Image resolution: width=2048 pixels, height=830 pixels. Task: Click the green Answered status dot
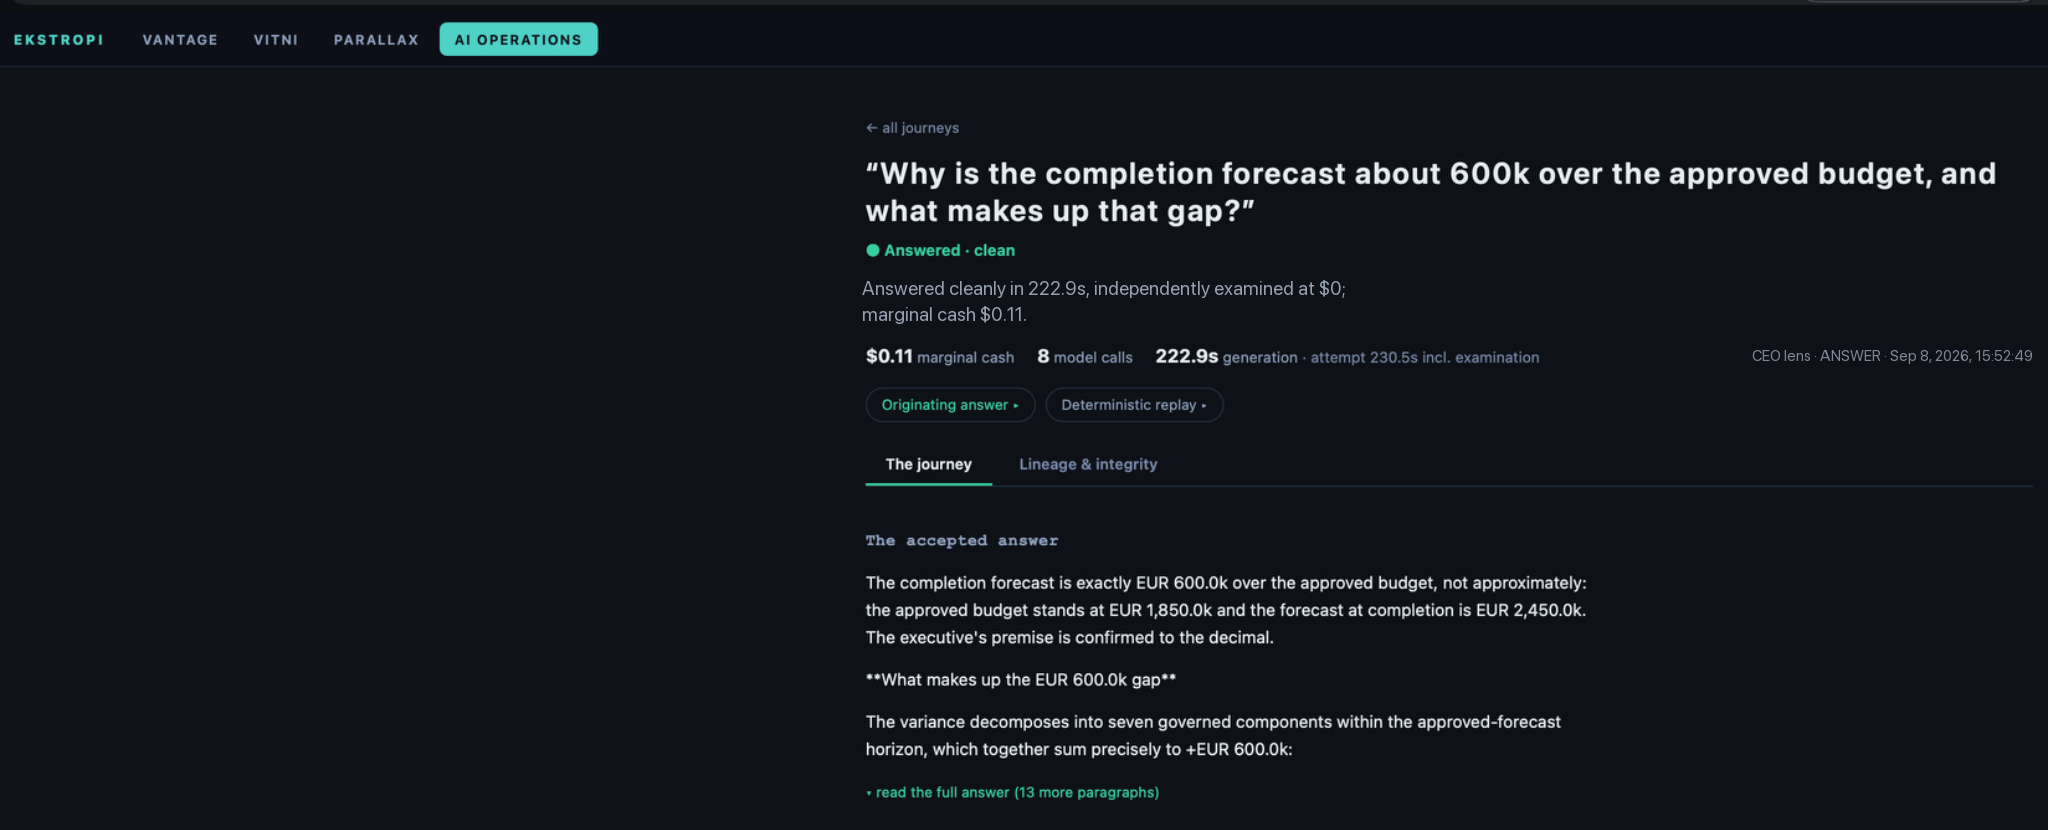pyautogui.click(x=873, y=251)
